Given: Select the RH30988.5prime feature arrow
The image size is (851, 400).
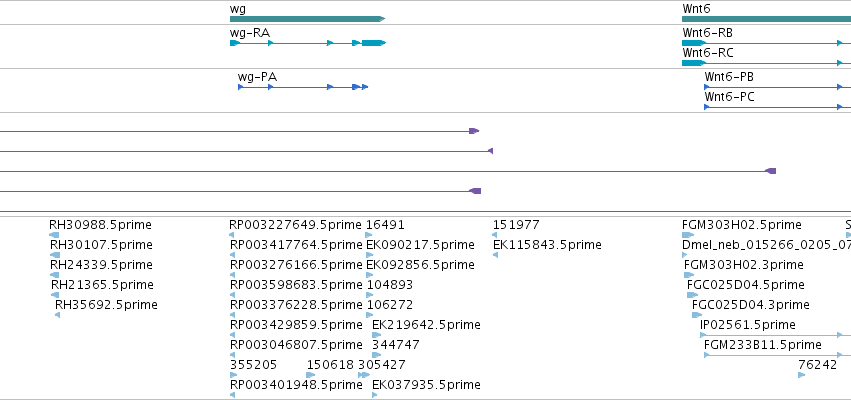Looking at the screenshot, I should [54, 235].
